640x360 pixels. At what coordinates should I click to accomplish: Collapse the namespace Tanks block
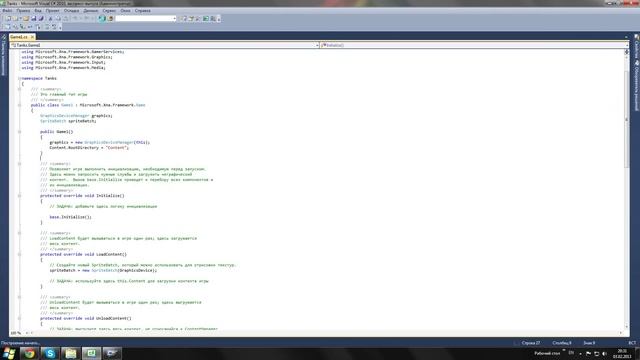[19, 78]
